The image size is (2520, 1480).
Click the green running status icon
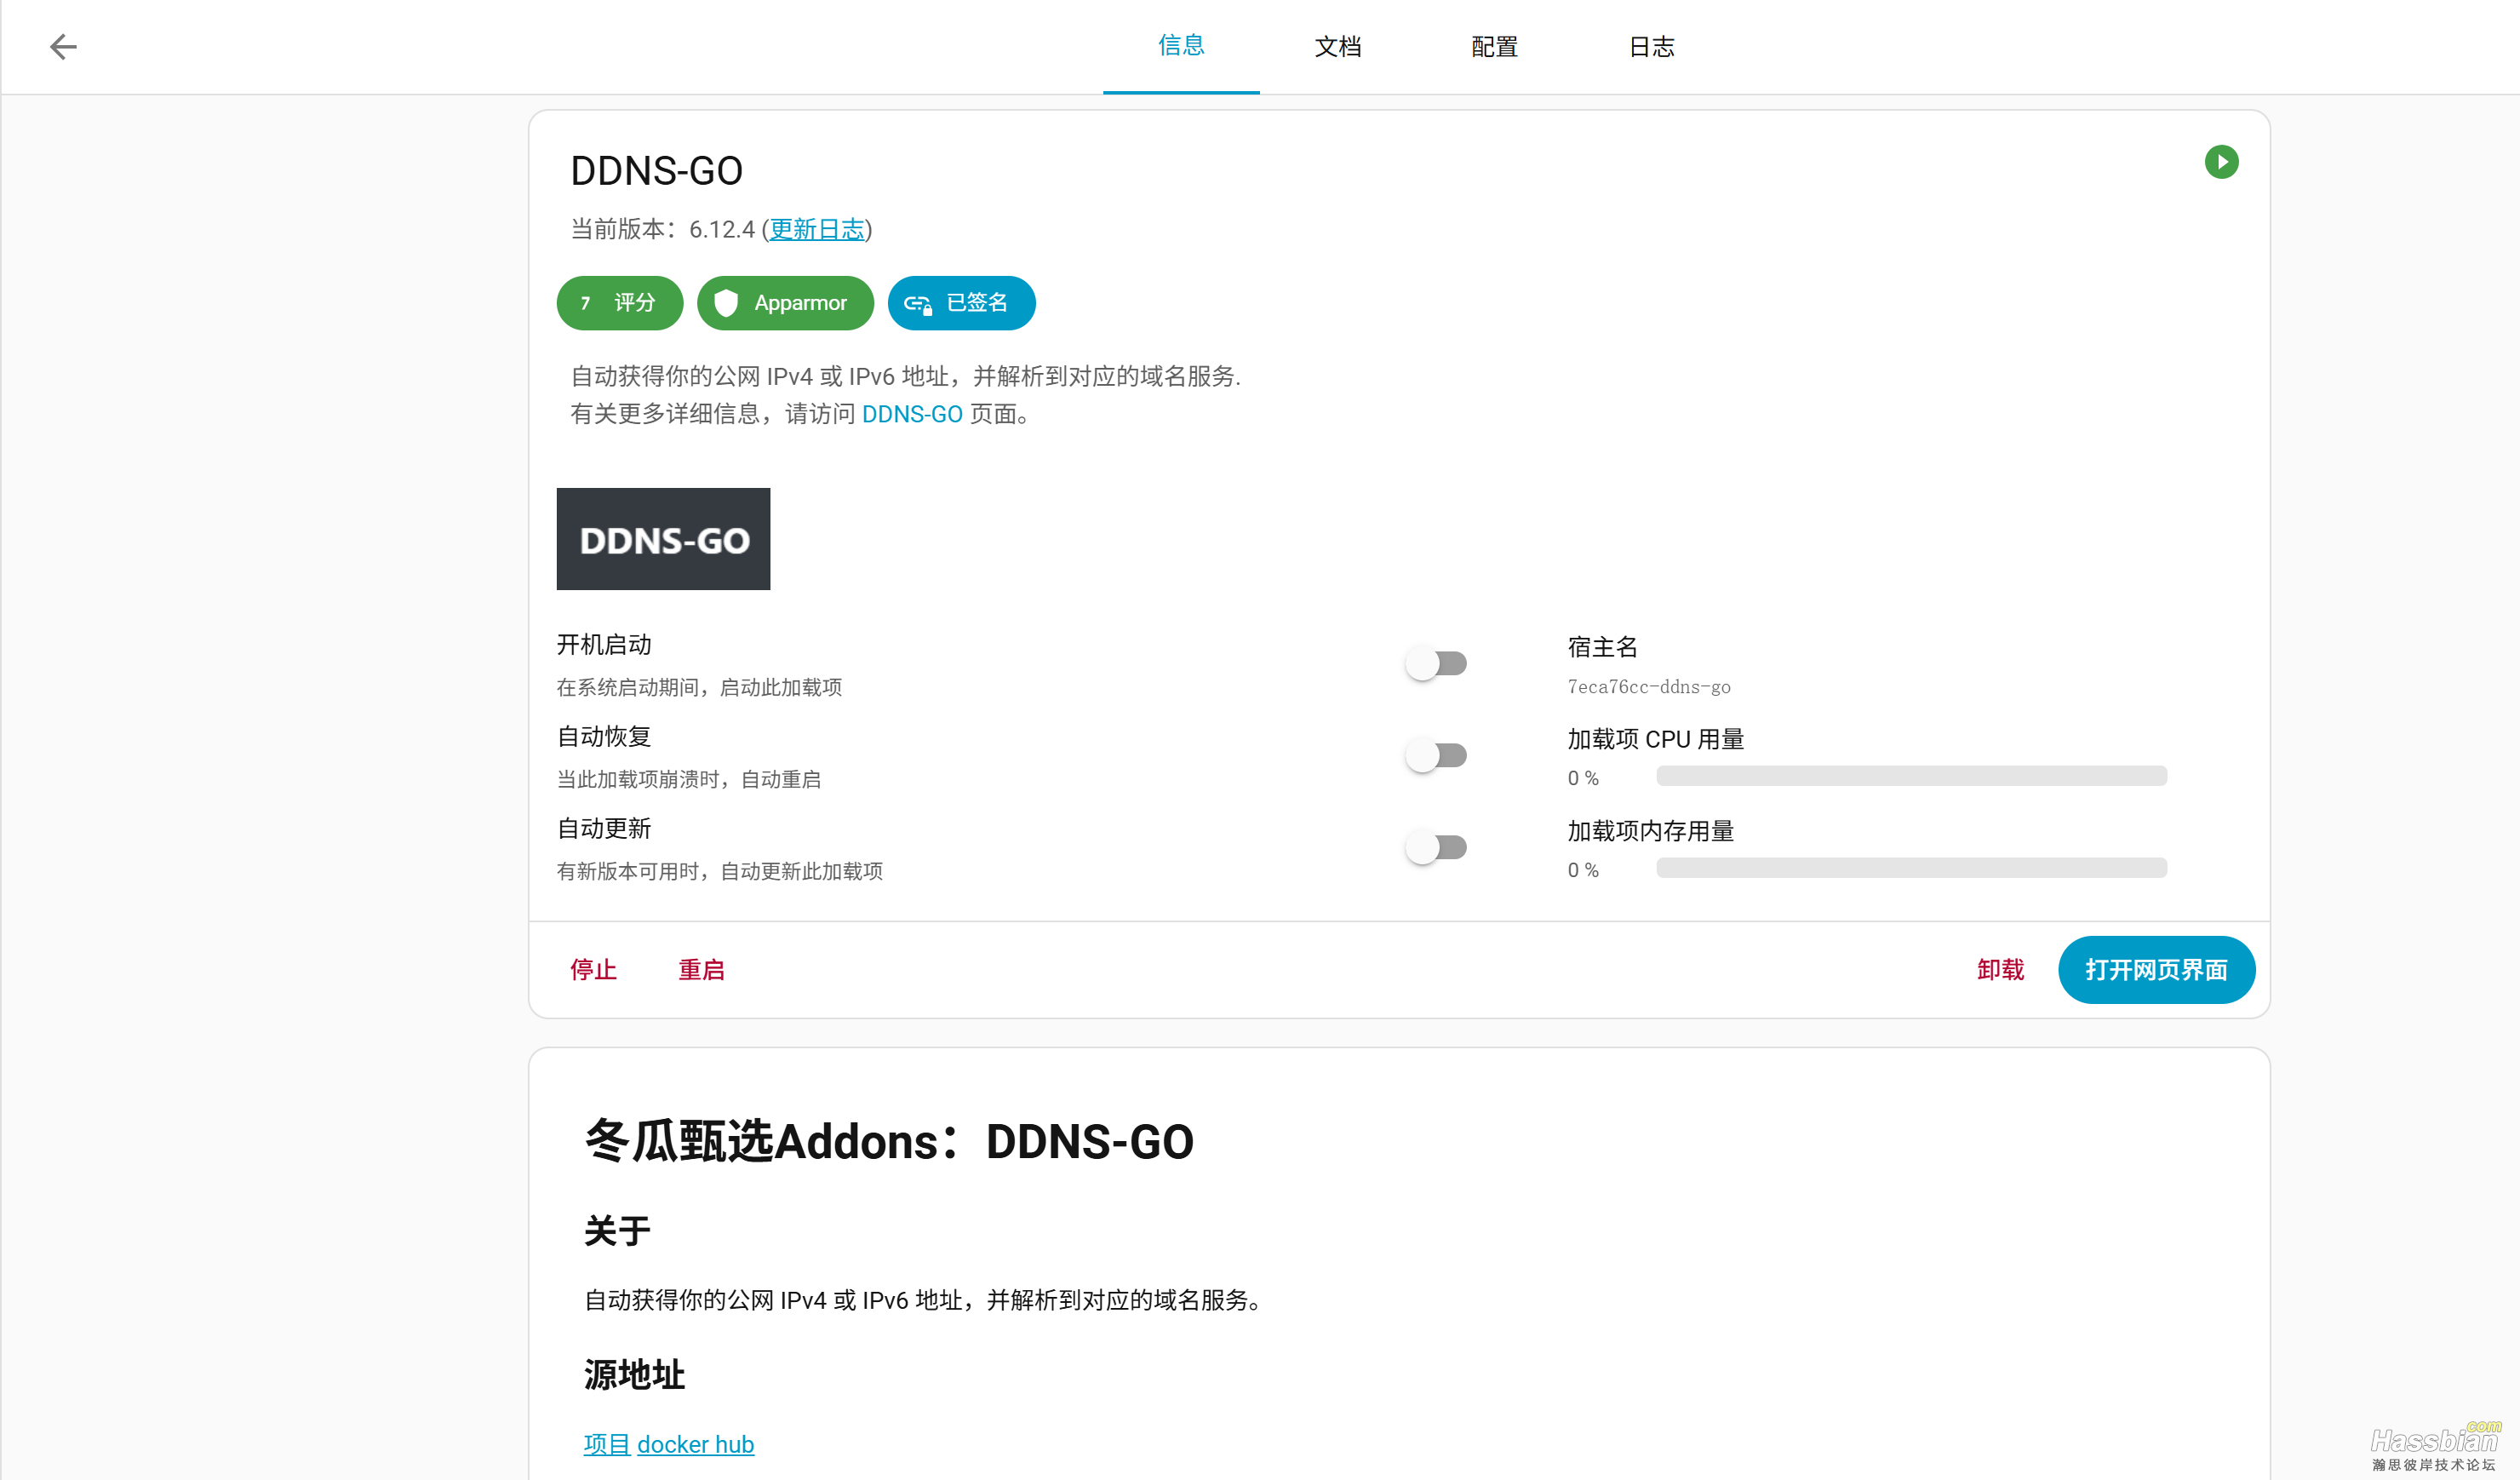point(2221,162)
